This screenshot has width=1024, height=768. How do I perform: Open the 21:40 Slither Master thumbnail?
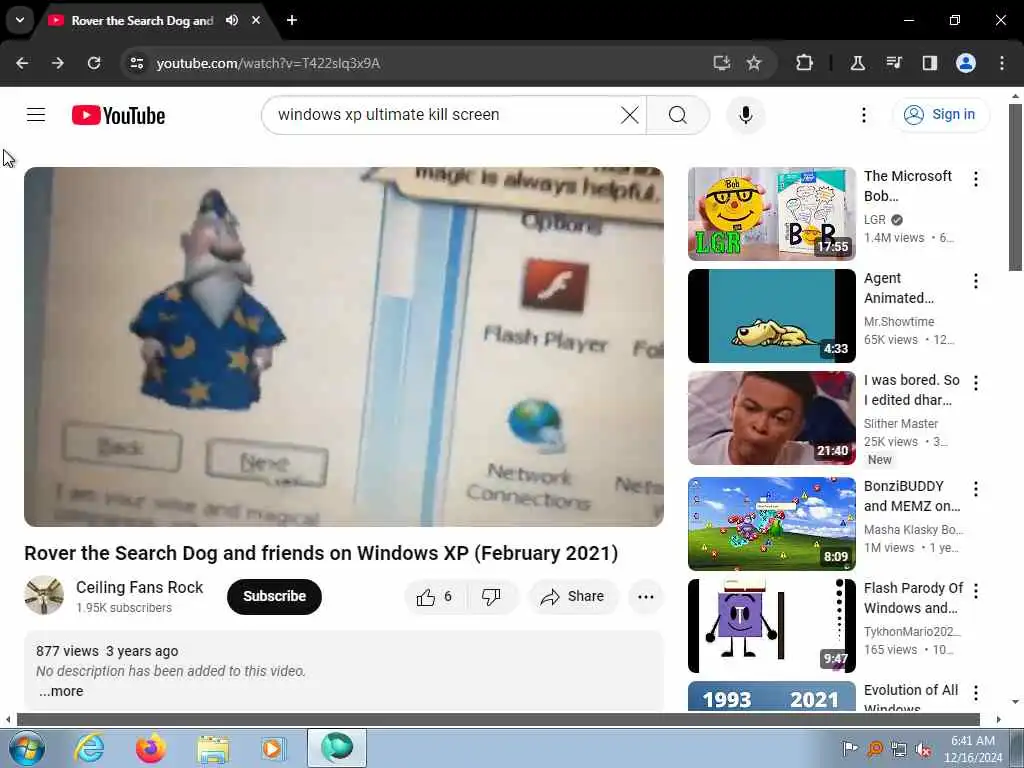(771, 418)
